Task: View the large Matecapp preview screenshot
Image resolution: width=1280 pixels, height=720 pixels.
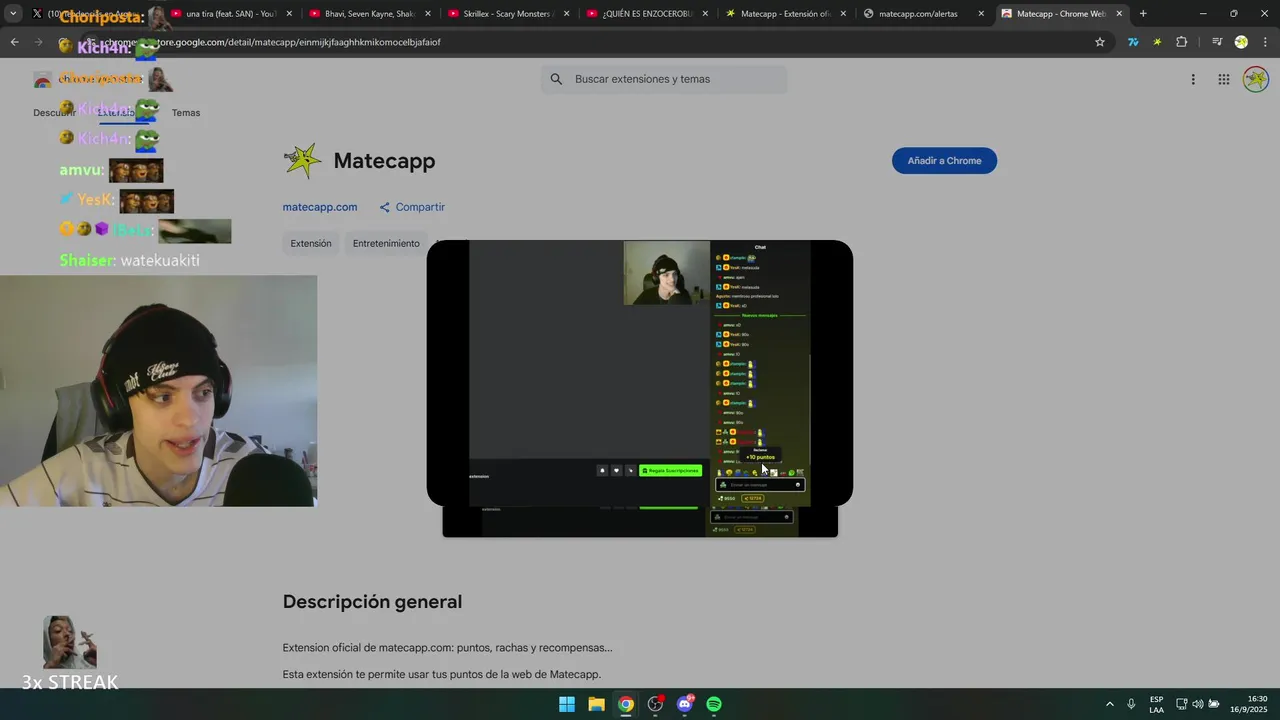Action: point(640,373)
